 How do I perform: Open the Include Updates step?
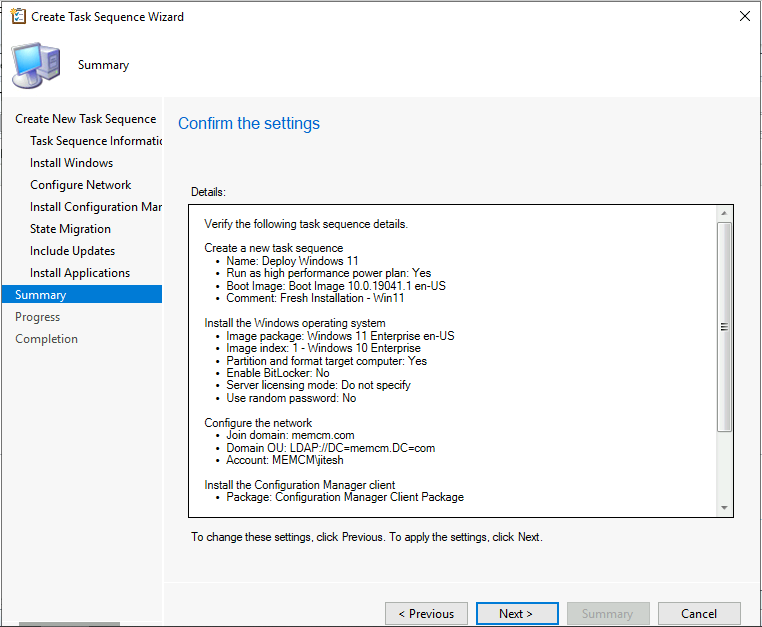pyautogui.click(x=72, y=251)
